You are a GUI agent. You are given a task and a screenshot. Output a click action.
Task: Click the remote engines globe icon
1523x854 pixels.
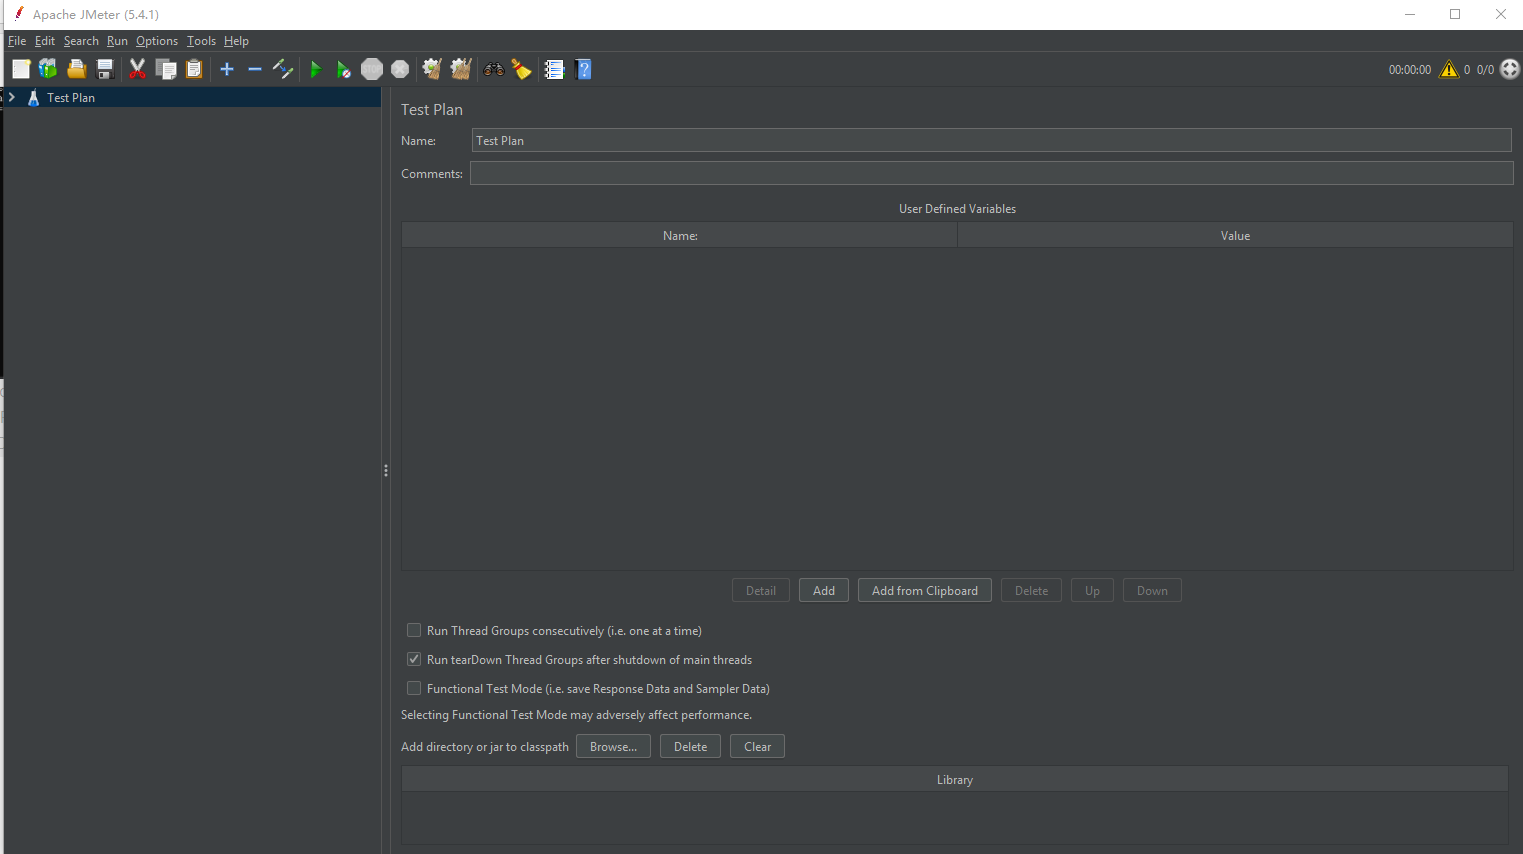click(1510, 69)
